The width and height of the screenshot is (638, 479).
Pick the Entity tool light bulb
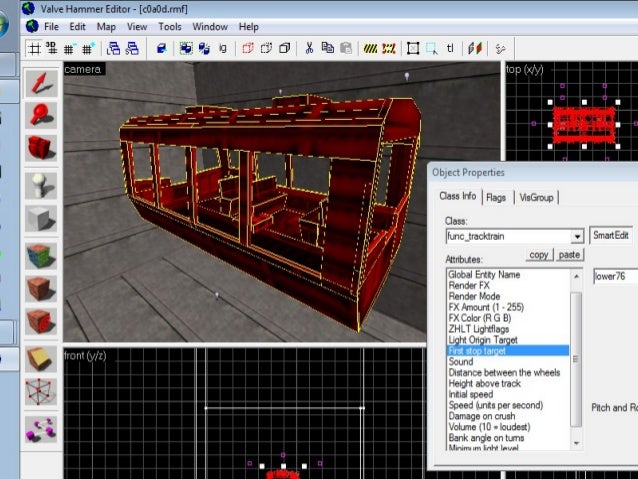(x=41, y=185)
